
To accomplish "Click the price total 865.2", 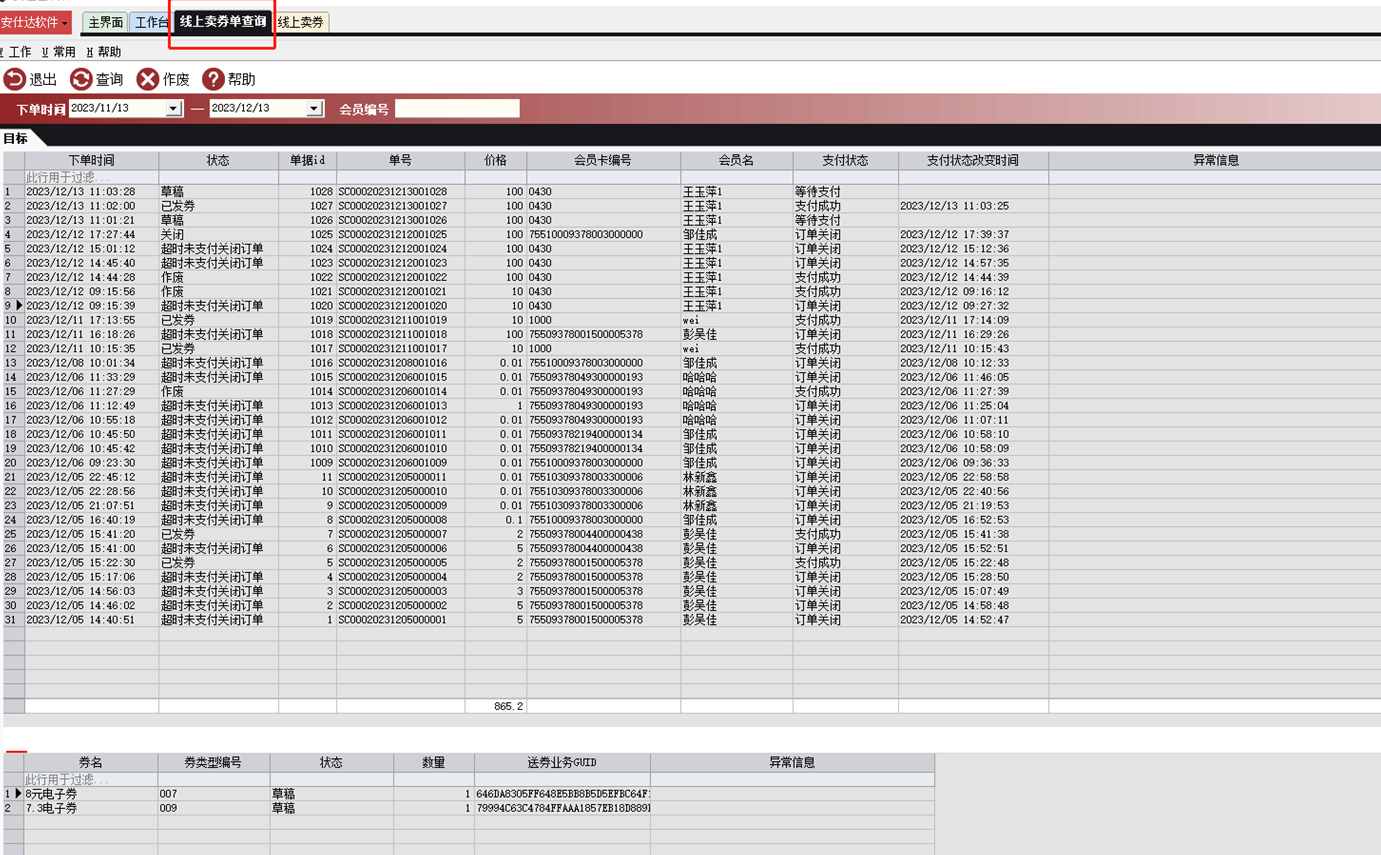I will click(x=495, y=706).
